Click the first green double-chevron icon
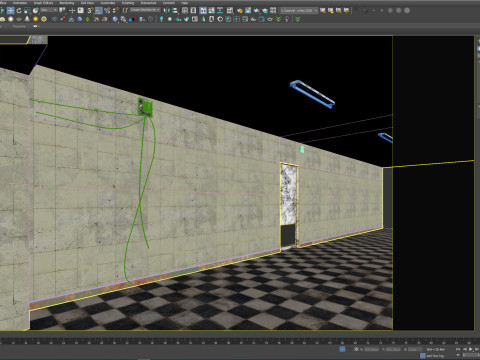The image size is (480, 360). tap(278, 19)
